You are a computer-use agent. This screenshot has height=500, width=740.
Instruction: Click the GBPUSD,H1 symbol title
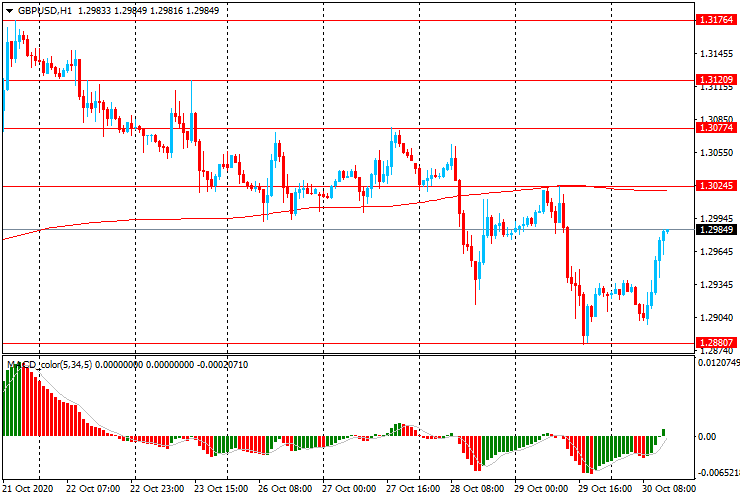click(x=45, y=10)
